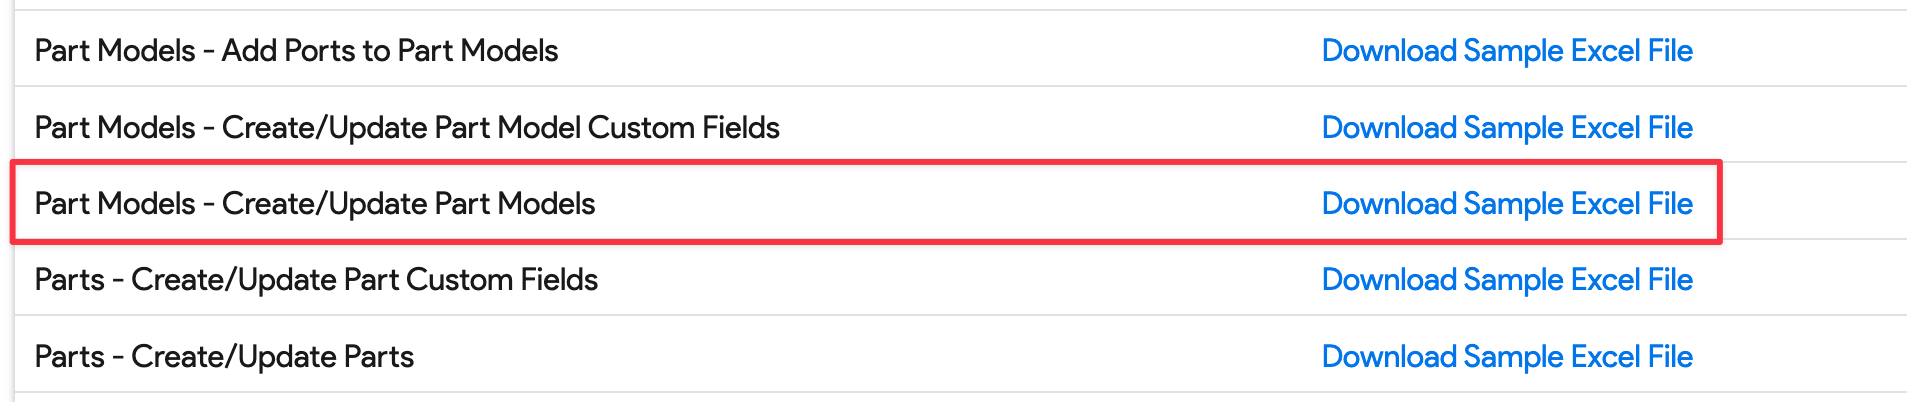Screen dimensions: 1907x402
Task: Download sample Excel for Create/Update Part Models
Action: point(1506,204)
